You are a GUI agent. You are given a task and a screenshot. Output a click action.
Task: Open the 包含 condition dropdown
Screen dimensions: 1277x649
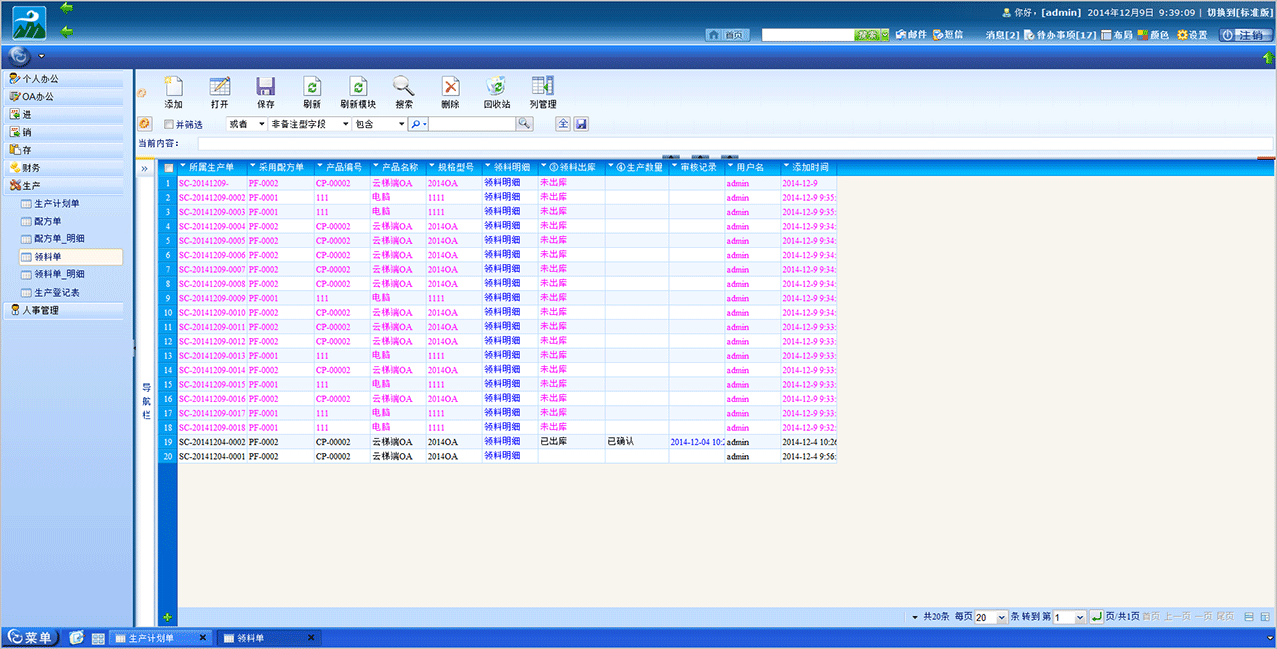[x=380, y=124]
